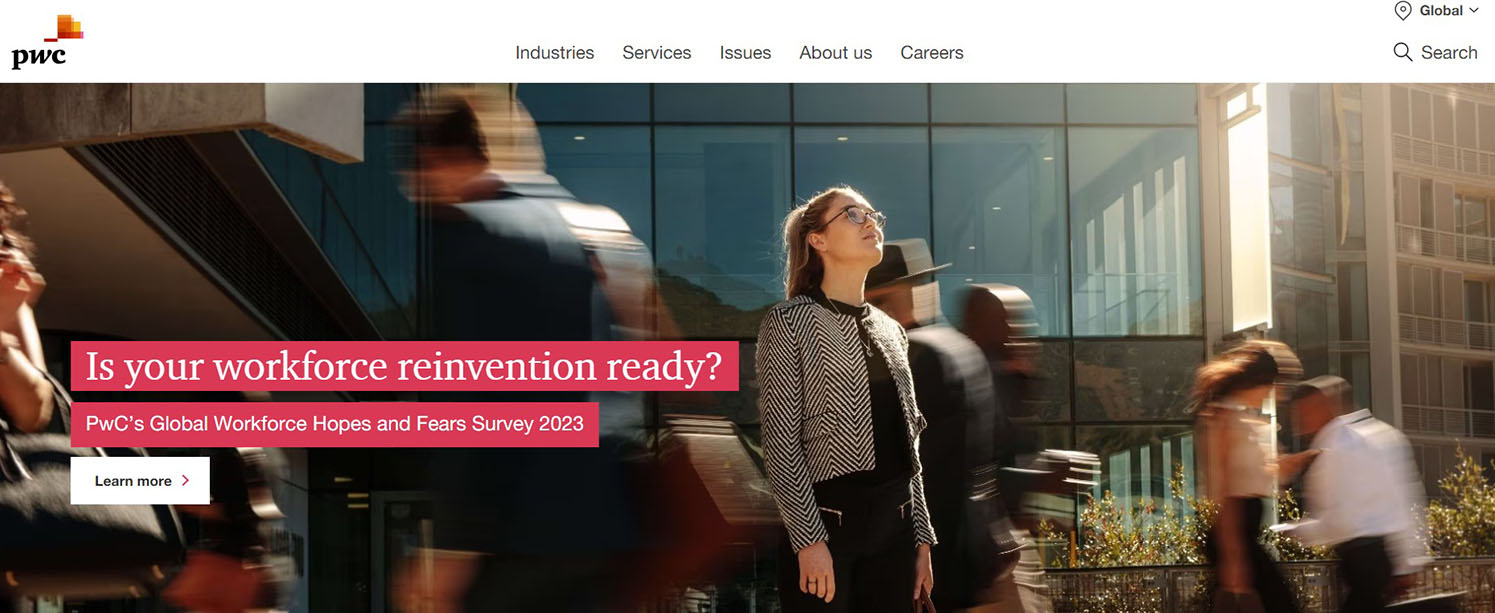Click the magnifying glass search icon
Screen dimensions: 1495x613
[x=1403, y=52]
